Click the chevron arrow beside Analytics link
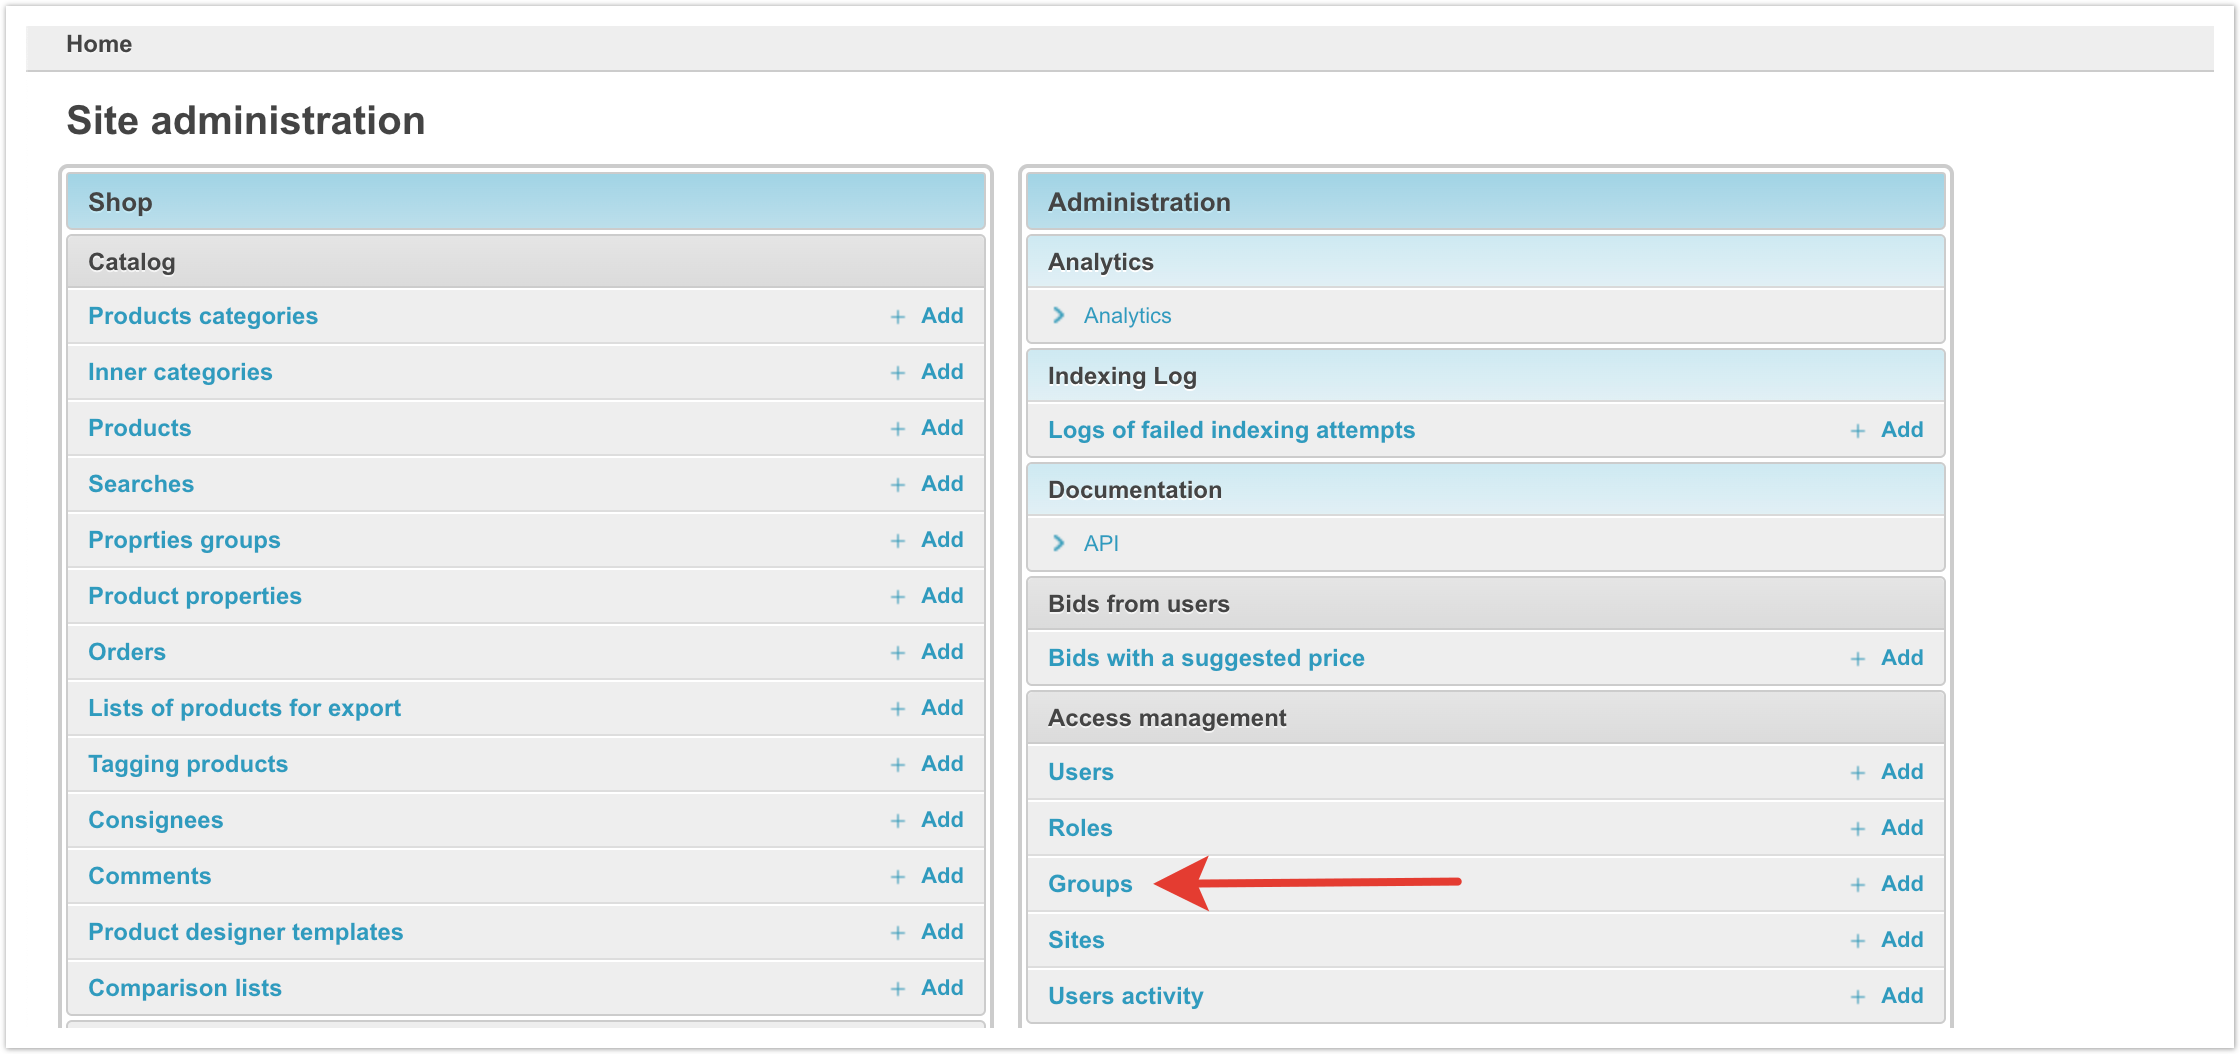 click(1059, 316)
